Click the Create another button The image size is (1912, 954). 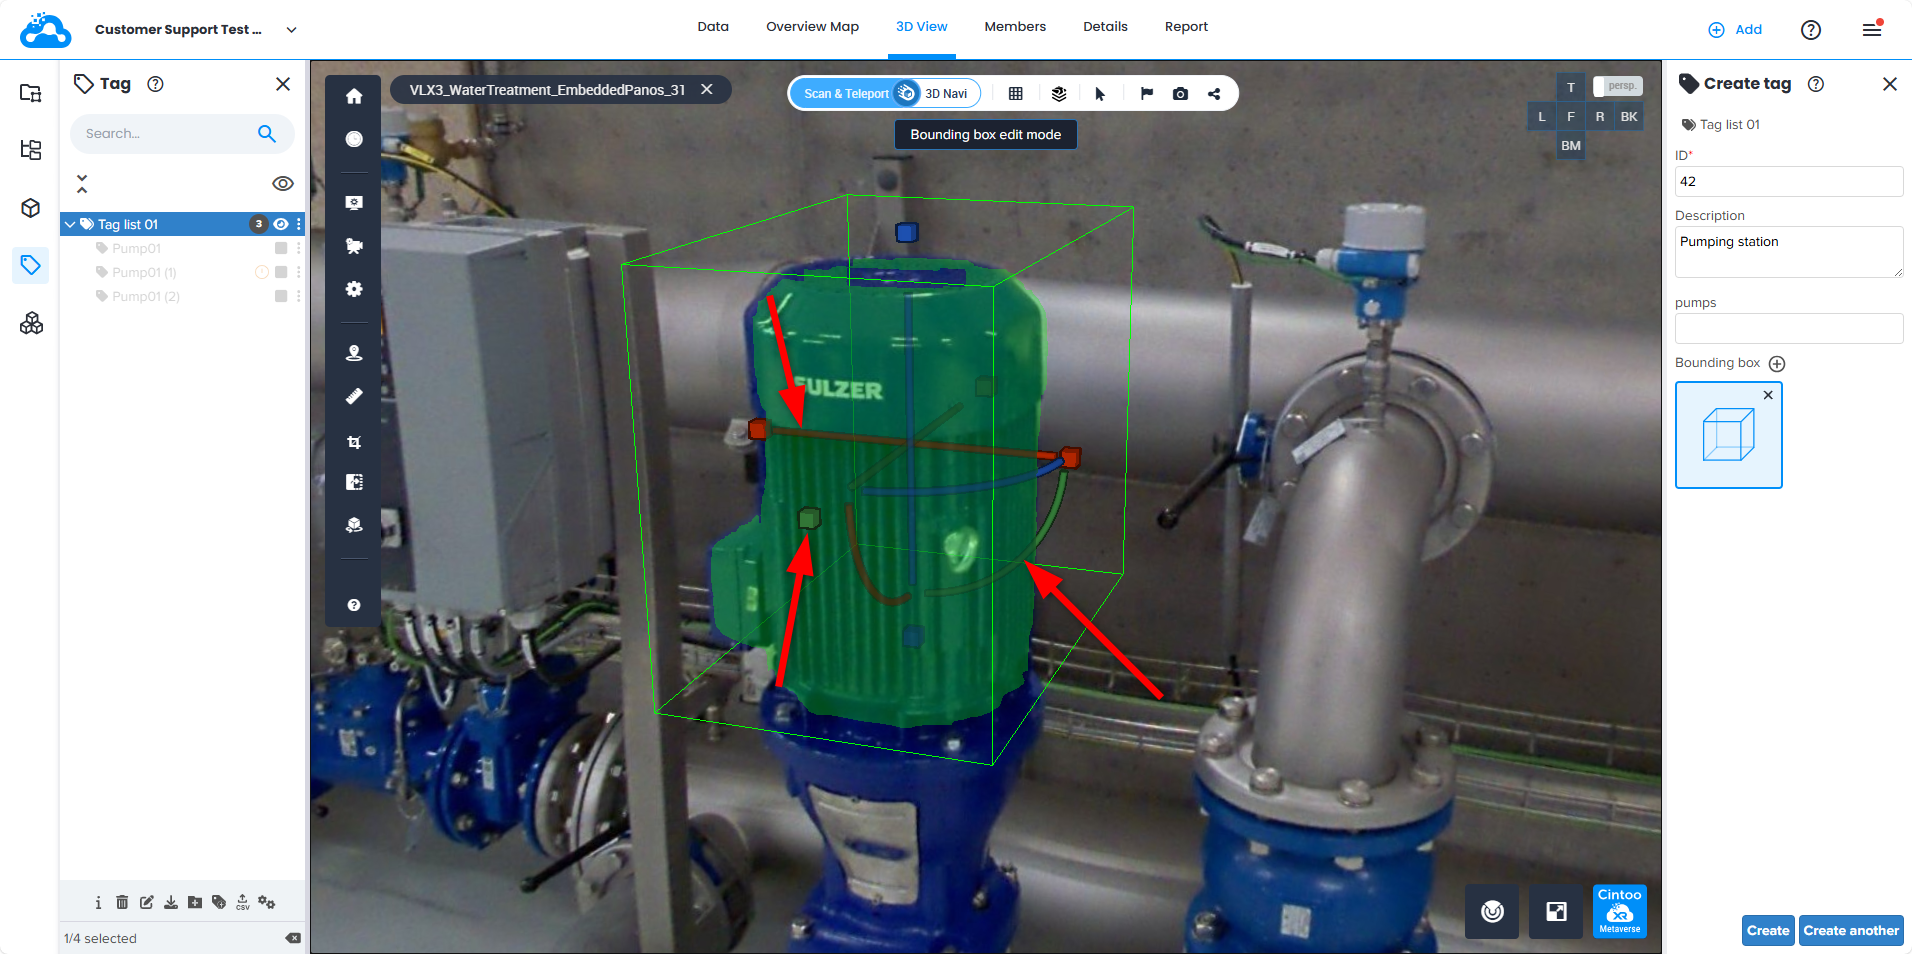[x=1851, y=930]
